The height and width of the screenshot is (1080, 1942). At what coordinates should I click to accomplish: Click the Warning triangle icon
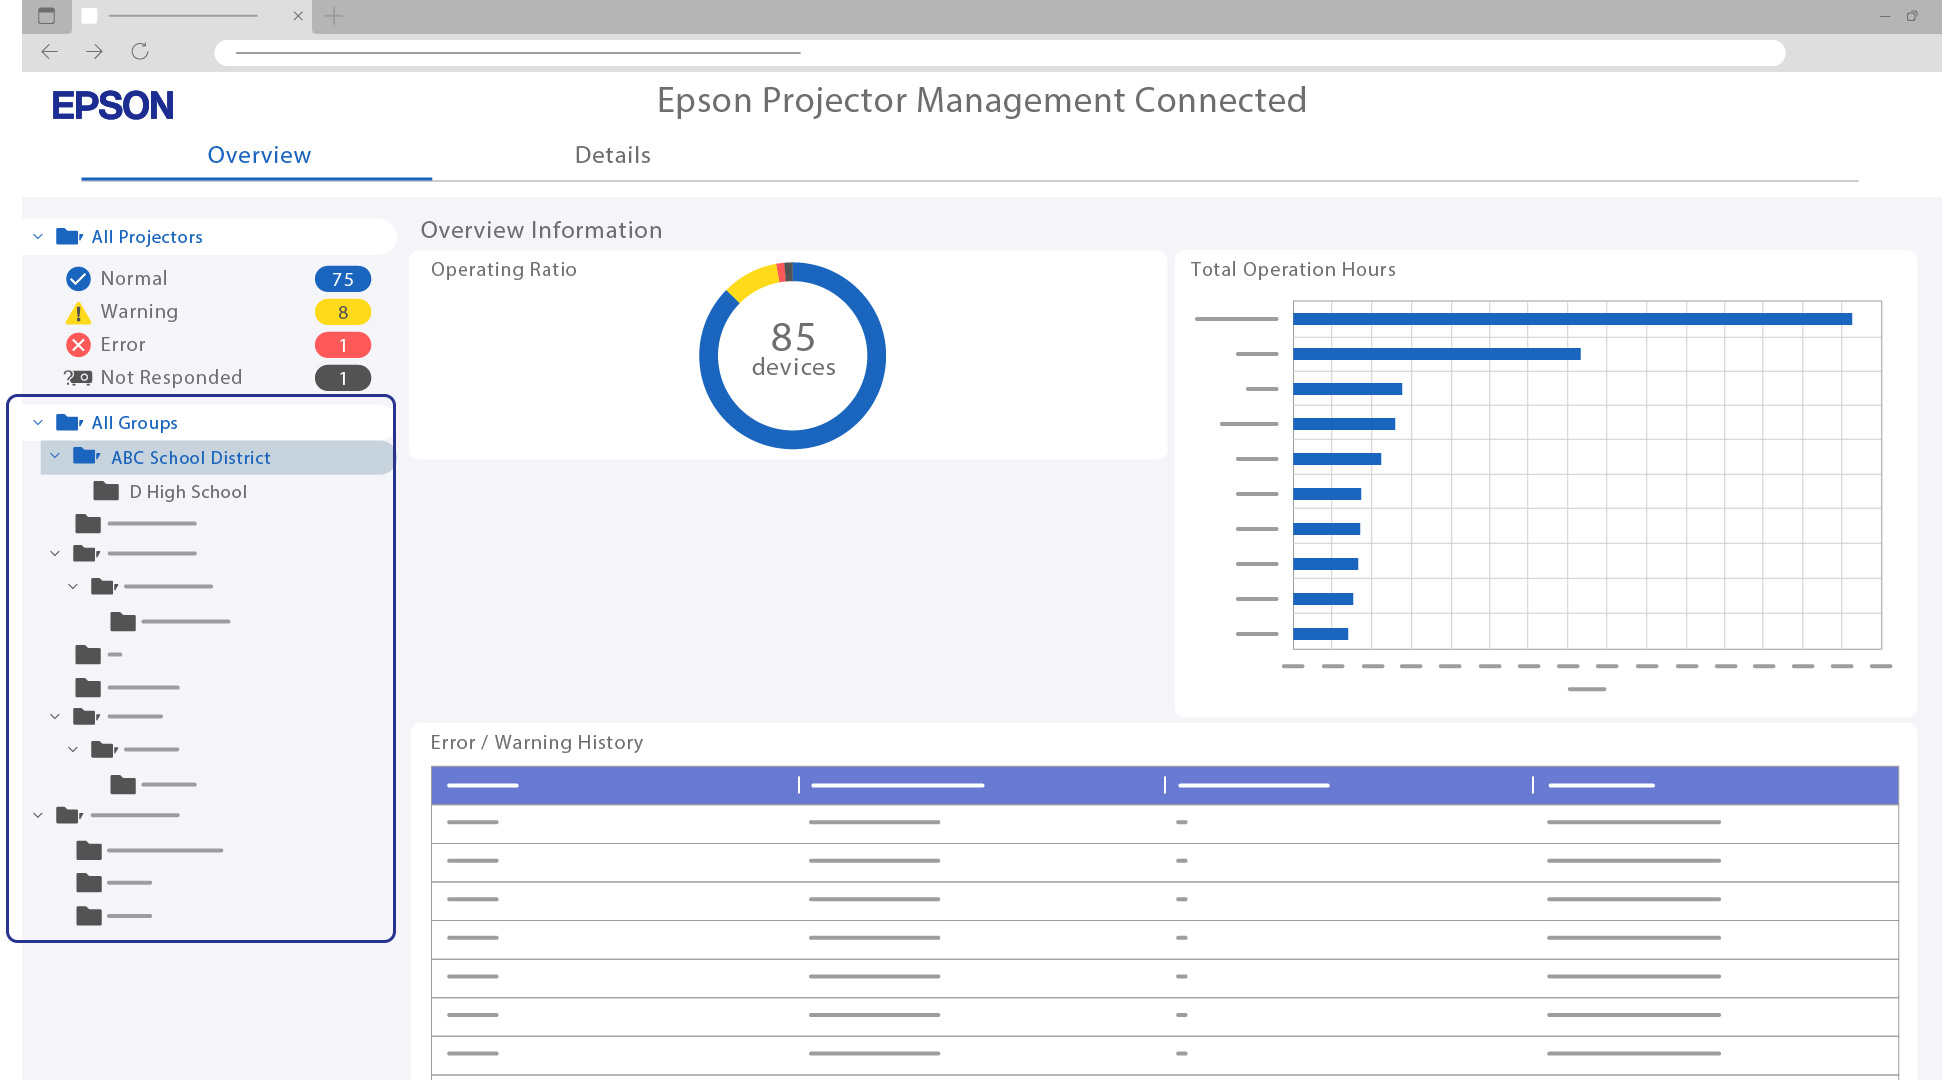point(78,313)
